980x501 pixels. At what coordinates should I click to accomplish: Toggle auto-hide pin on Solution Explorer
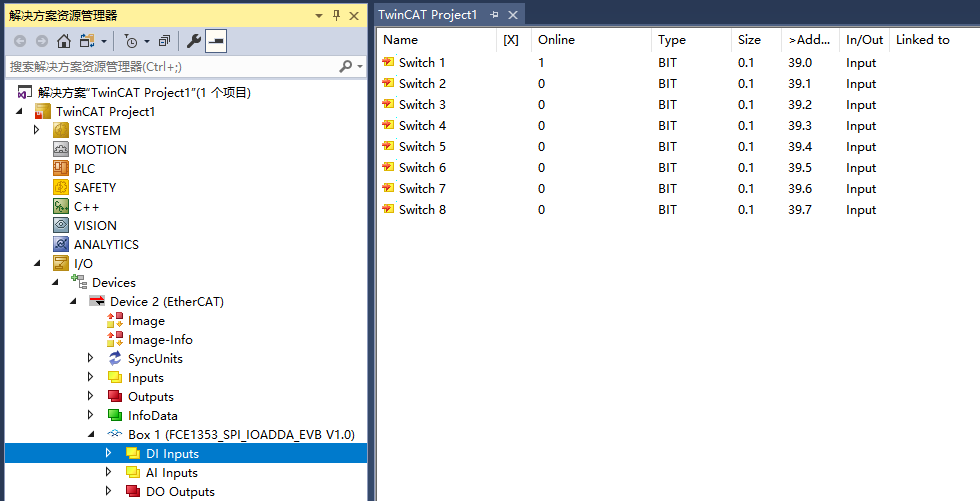[336, 16]
